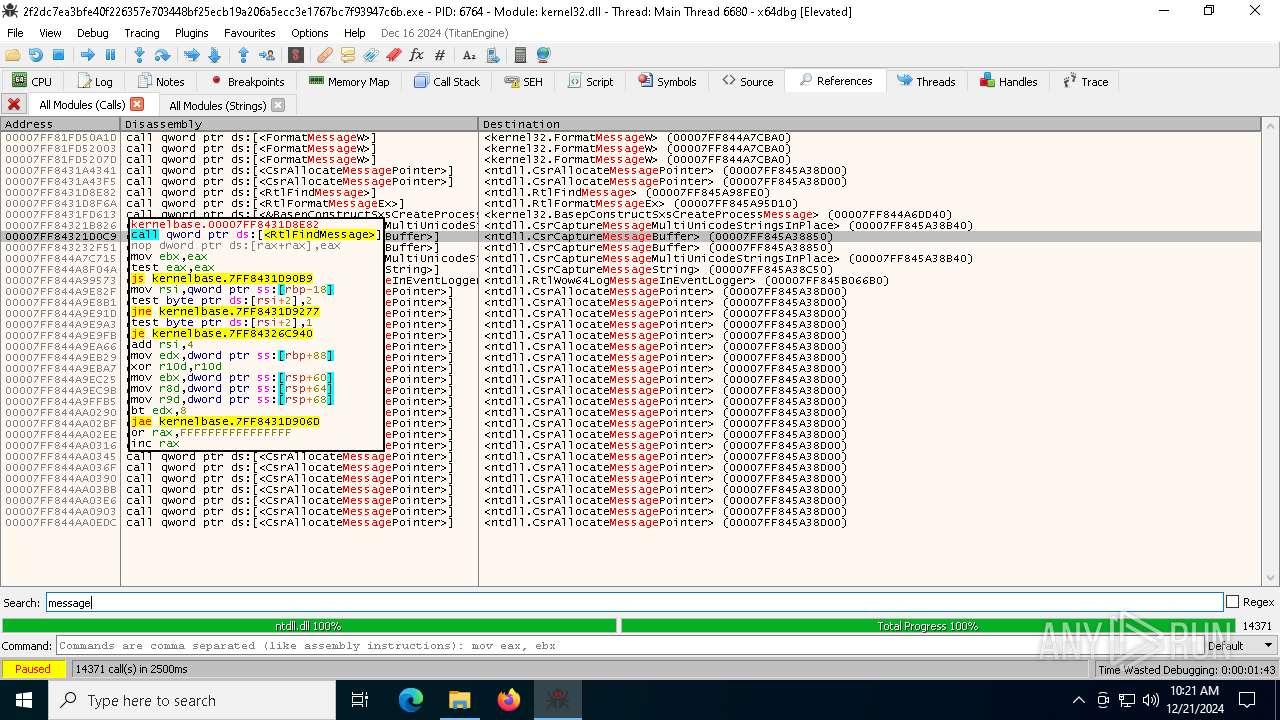Image resolution: width=1280 pixels, height=720 pixels.
Task: Click the Total Progress 100% bar
Action: click(x=927, y=626)
